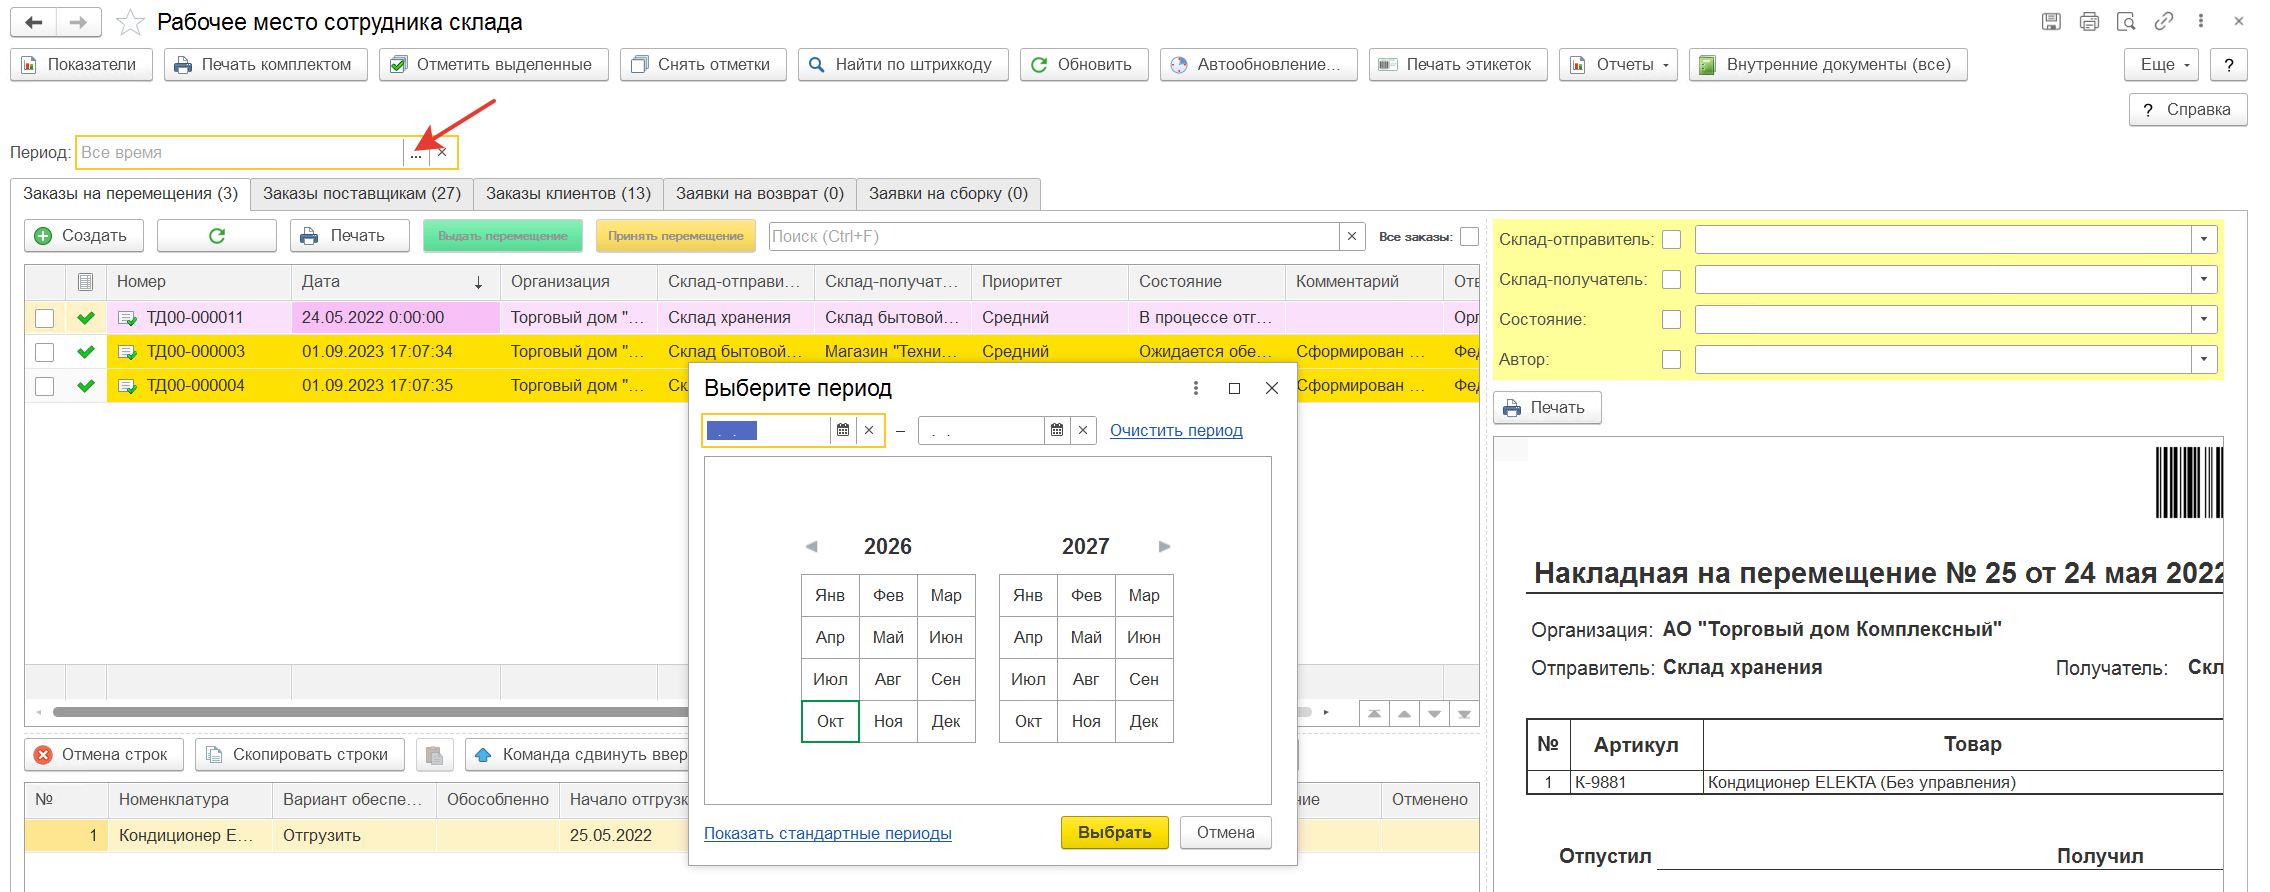
Task: Expand Состояние dropdown list
Action: [x=2204, y=320]
